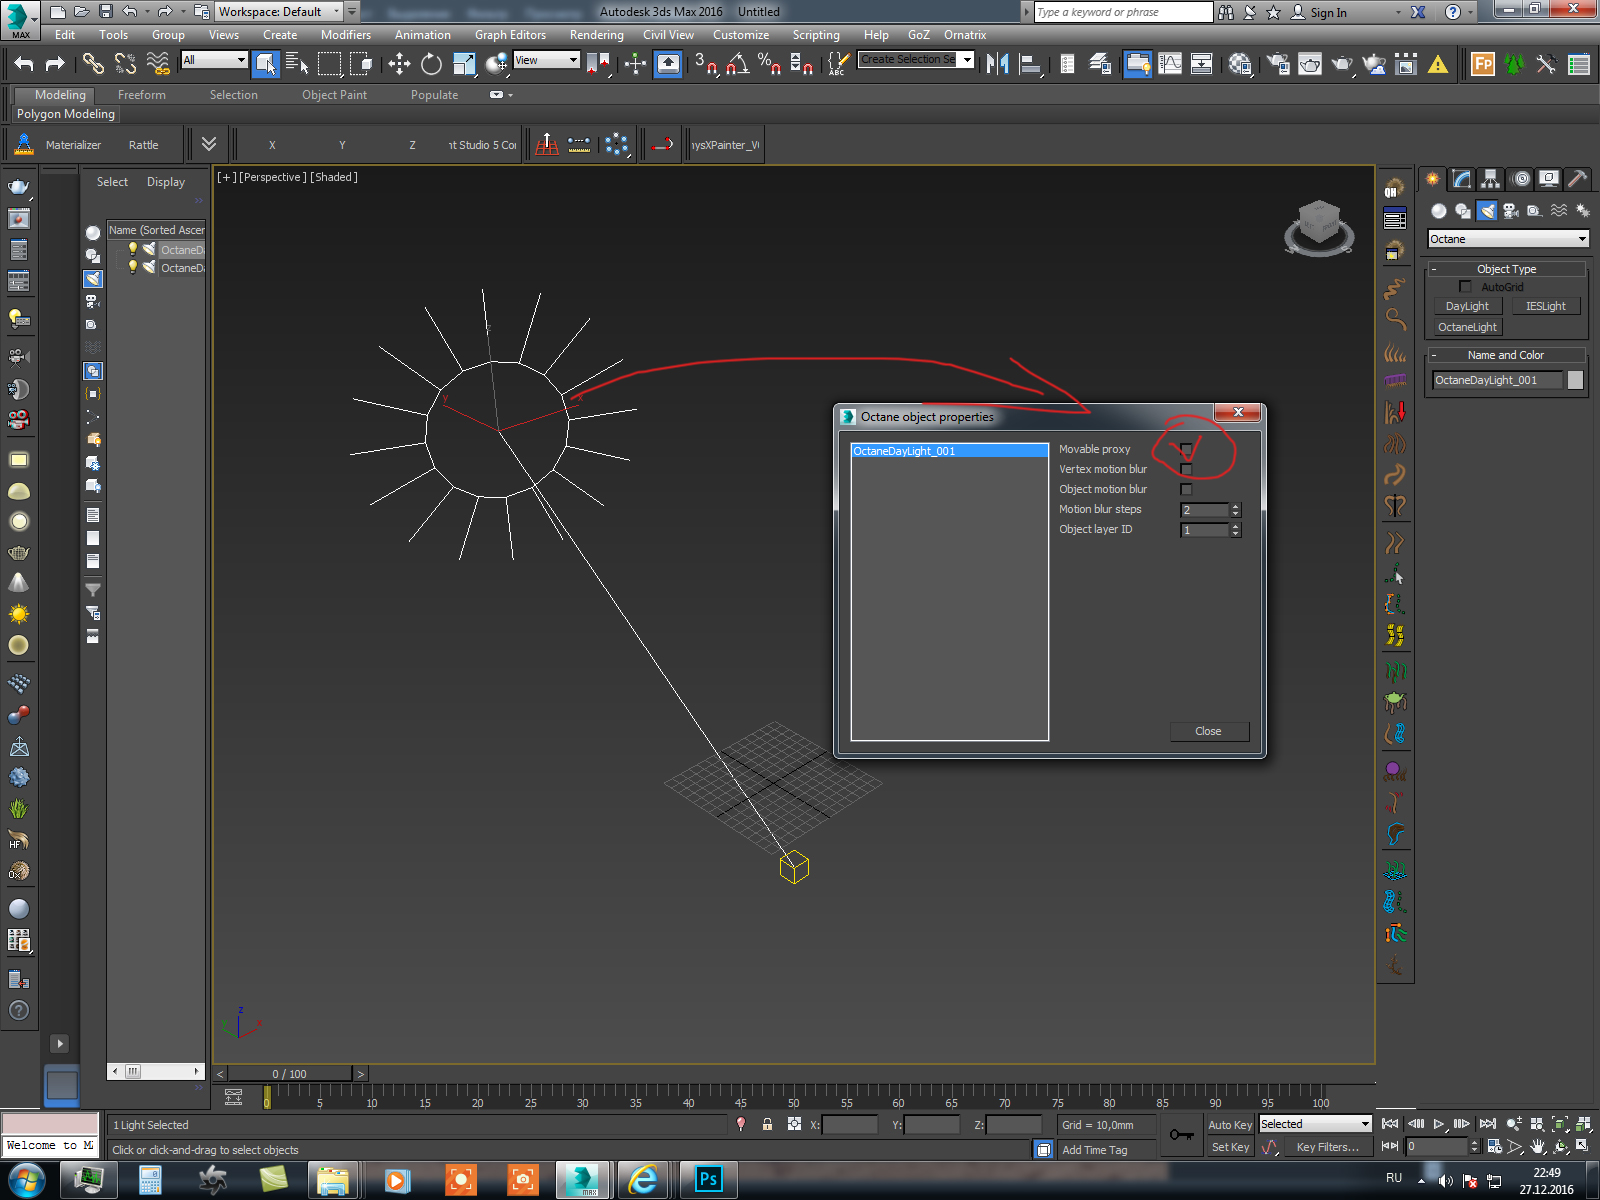1600x1200 pixels.
Task: Open the Curve Editor
Action: (x=1170, y=64)
